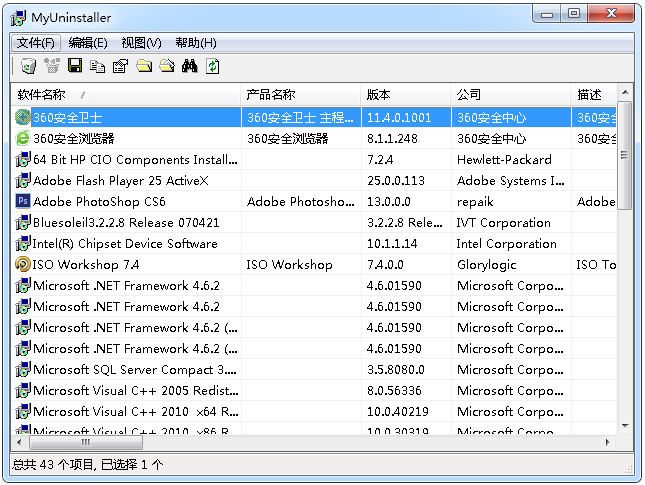645x485 pixels.
Task: Click the status bar text 总共 43 个项目
Action: click(53, 464)
